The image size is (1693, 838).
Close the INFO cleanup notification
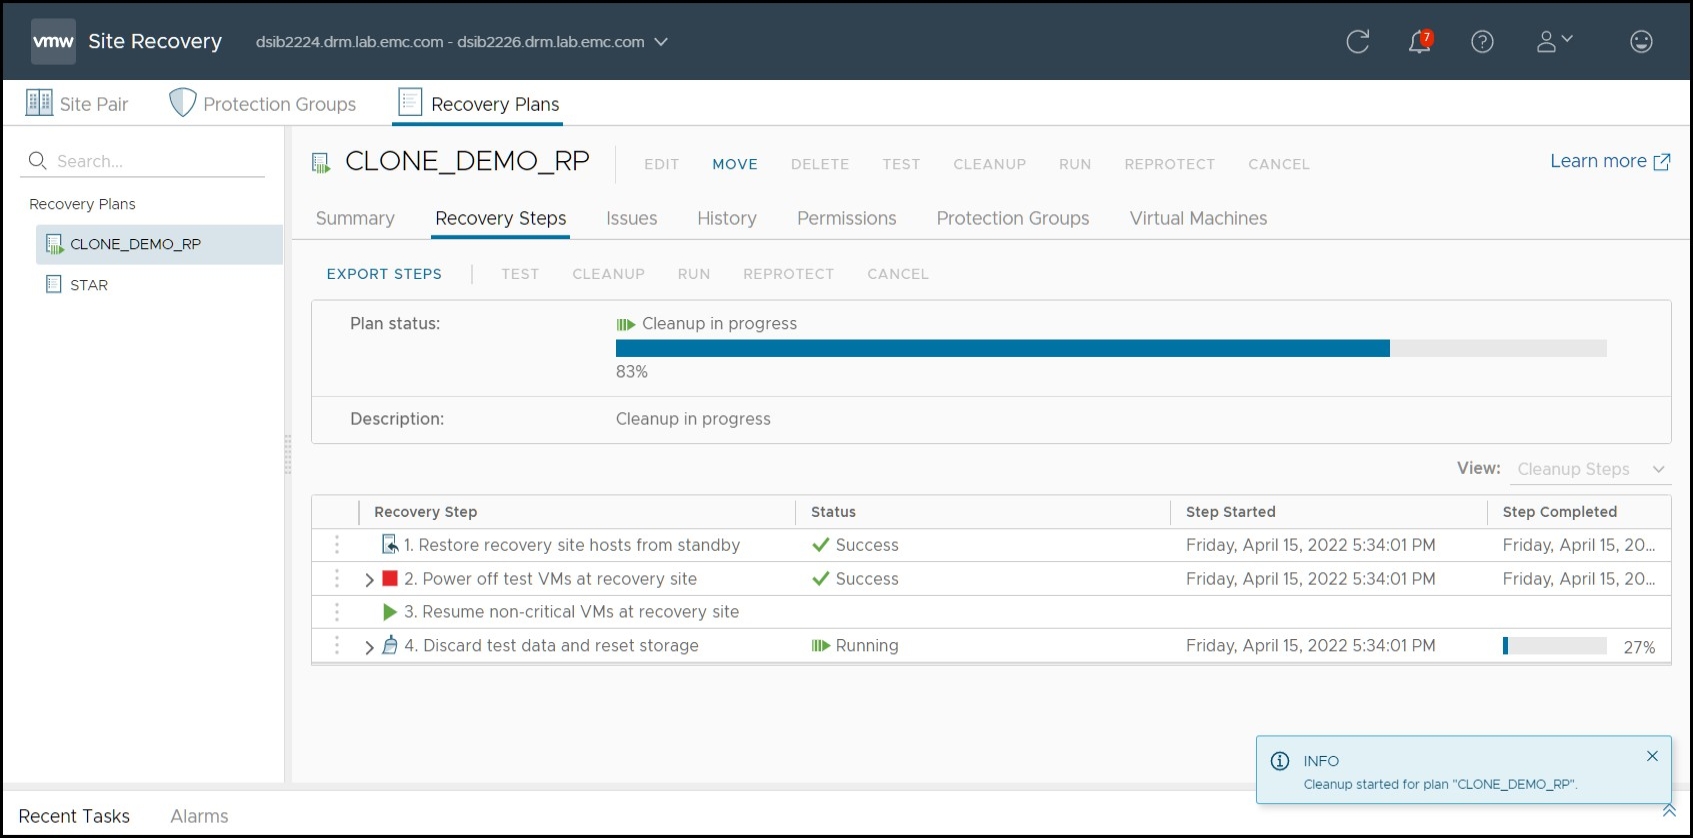tap(1652, 756)
